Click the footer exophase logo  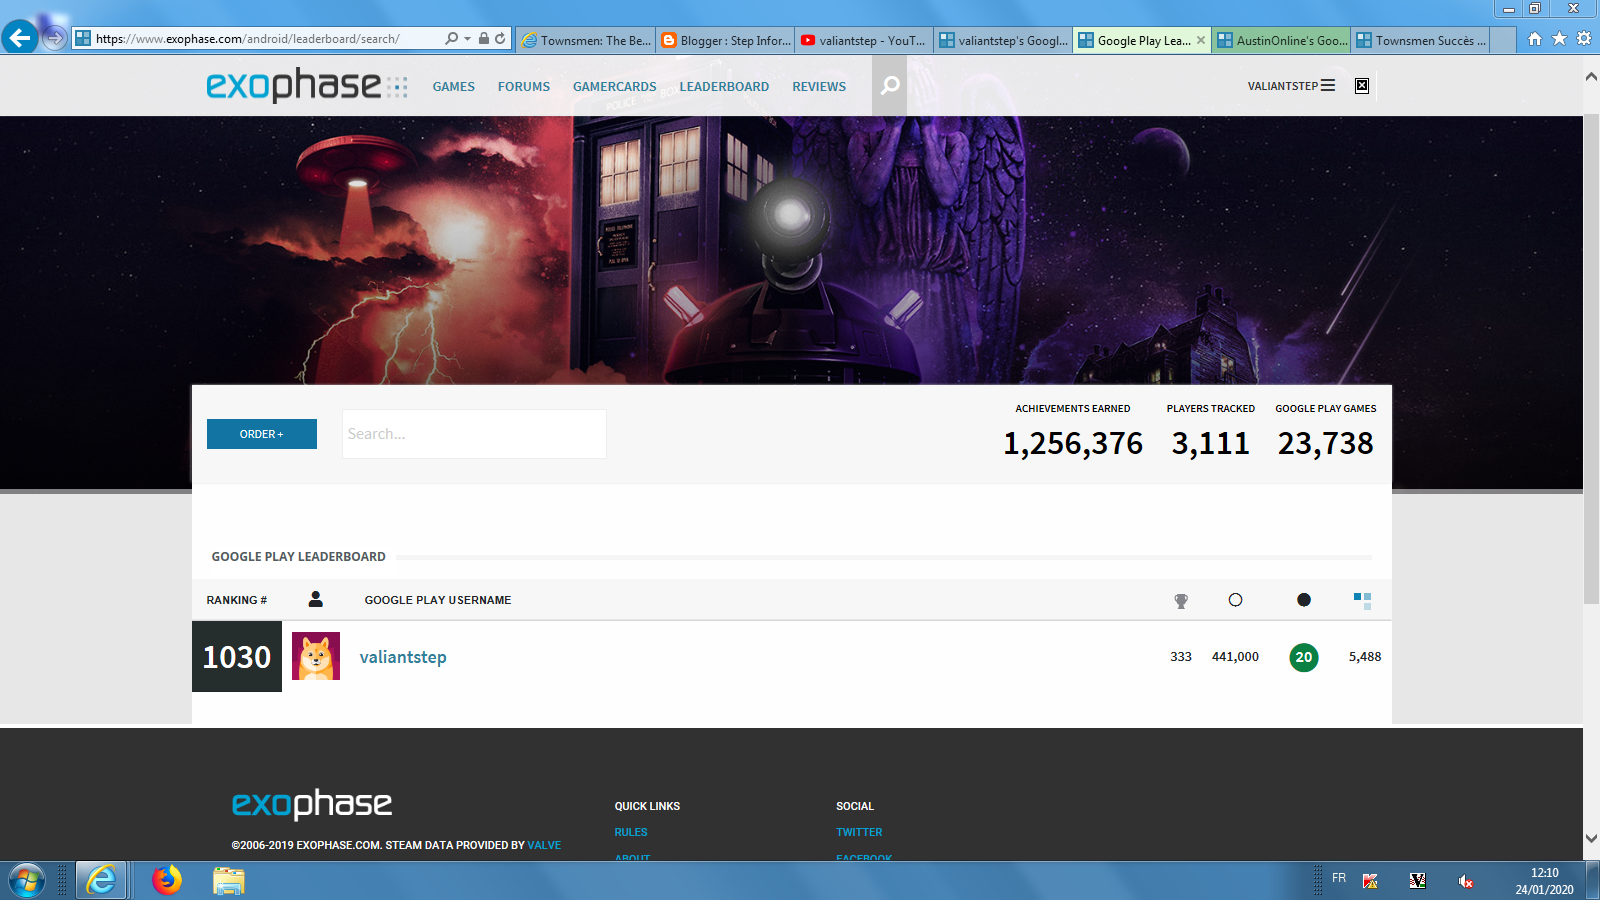[x=312, y=803]
